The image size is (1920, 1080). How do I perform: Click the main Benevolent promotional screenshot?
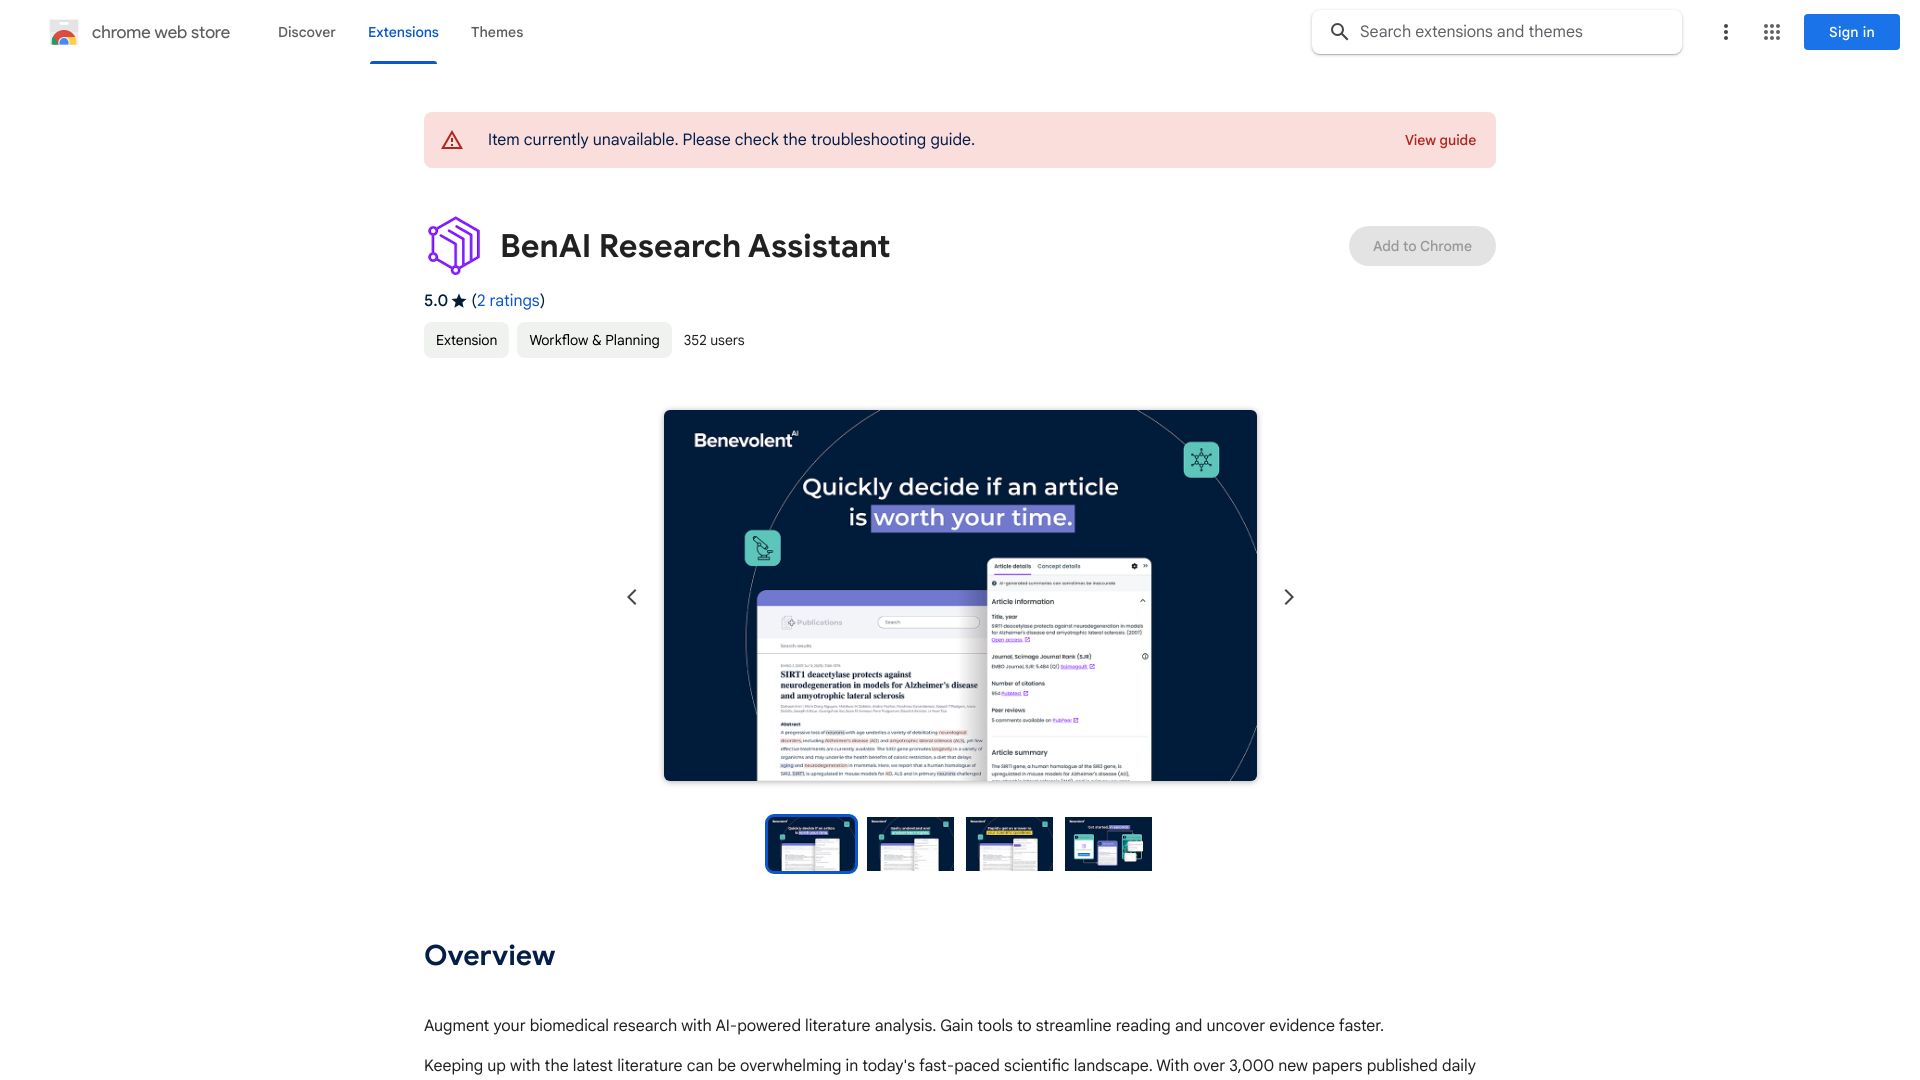[x=960, y=595]
